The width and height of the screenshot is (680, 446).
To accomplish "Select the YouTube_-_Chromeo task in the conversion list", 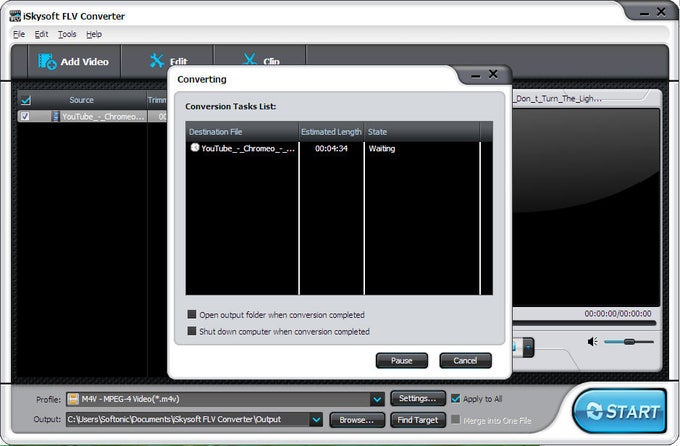I will (333, 148).
